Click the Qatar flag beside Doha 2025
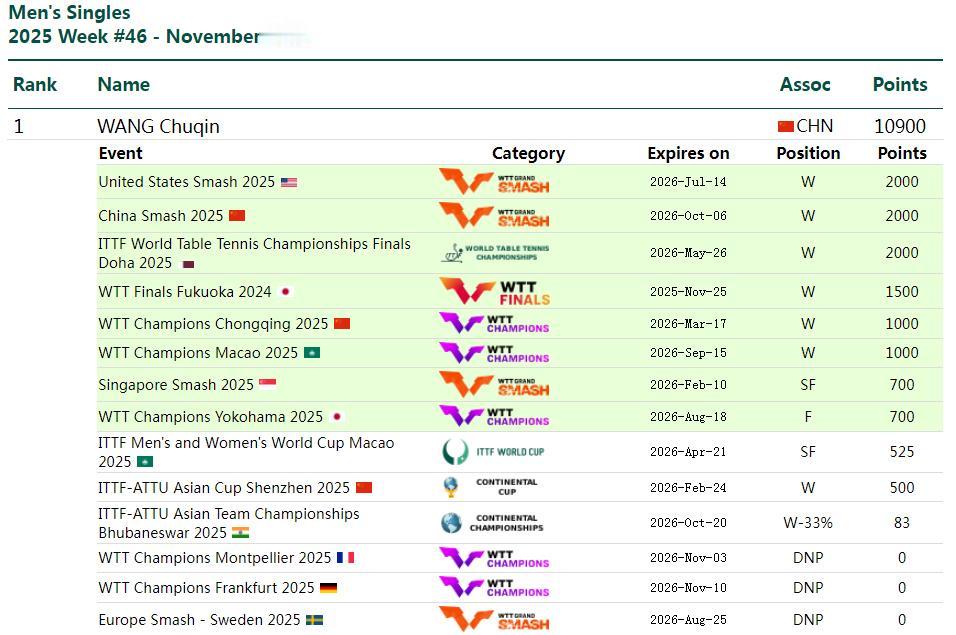The image size is (956, 635). [188, 264]
